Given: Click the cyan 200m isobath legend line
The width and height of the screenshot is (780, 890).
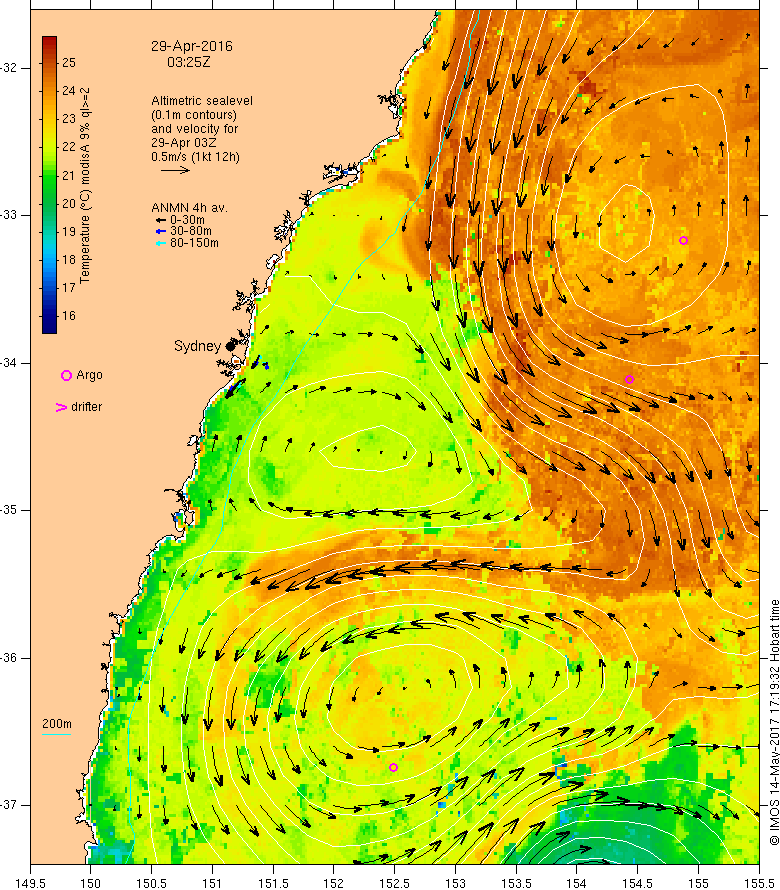Looking at the screenshot, I should pos(57,734).
